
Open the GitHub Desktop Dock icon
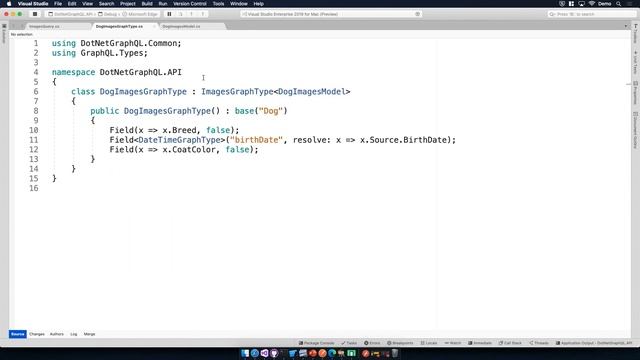pos(274,353)
